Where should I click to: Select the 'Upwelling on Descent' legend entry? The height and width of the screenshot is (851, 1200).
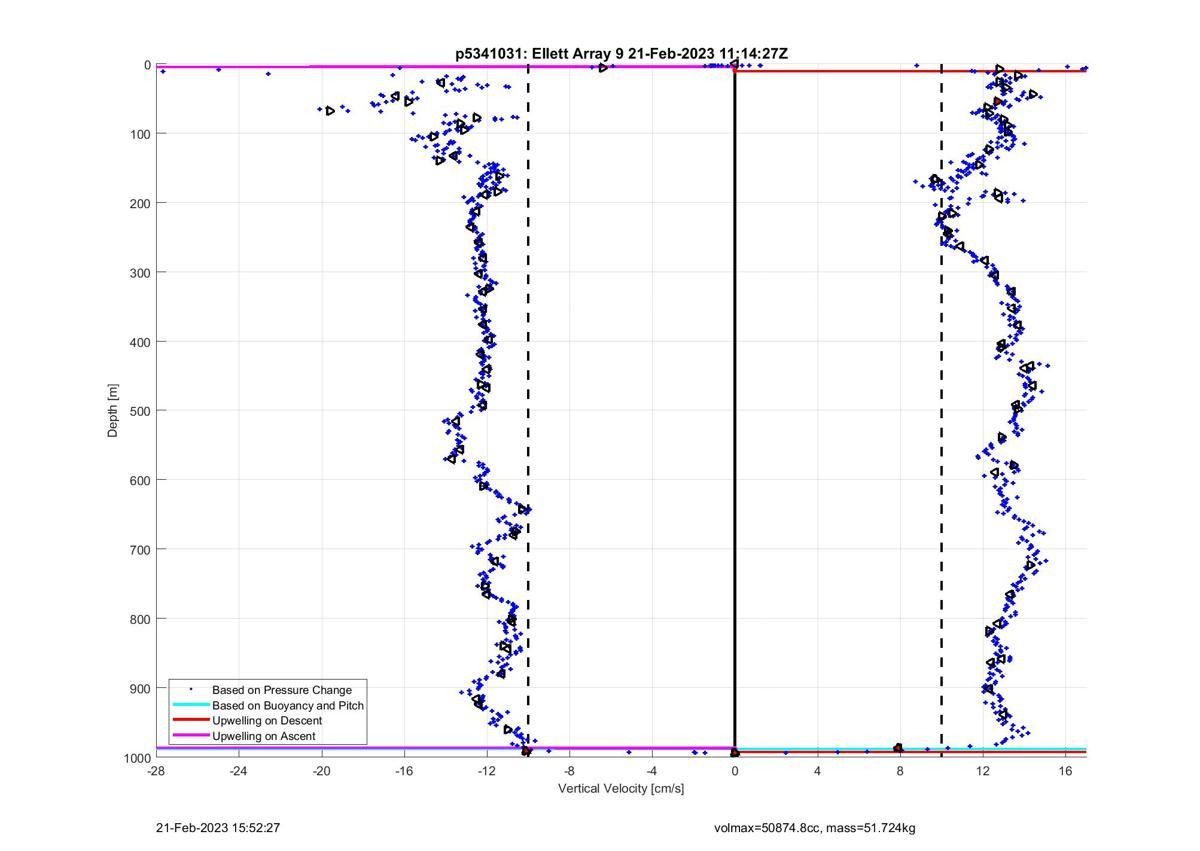(267, 721)
